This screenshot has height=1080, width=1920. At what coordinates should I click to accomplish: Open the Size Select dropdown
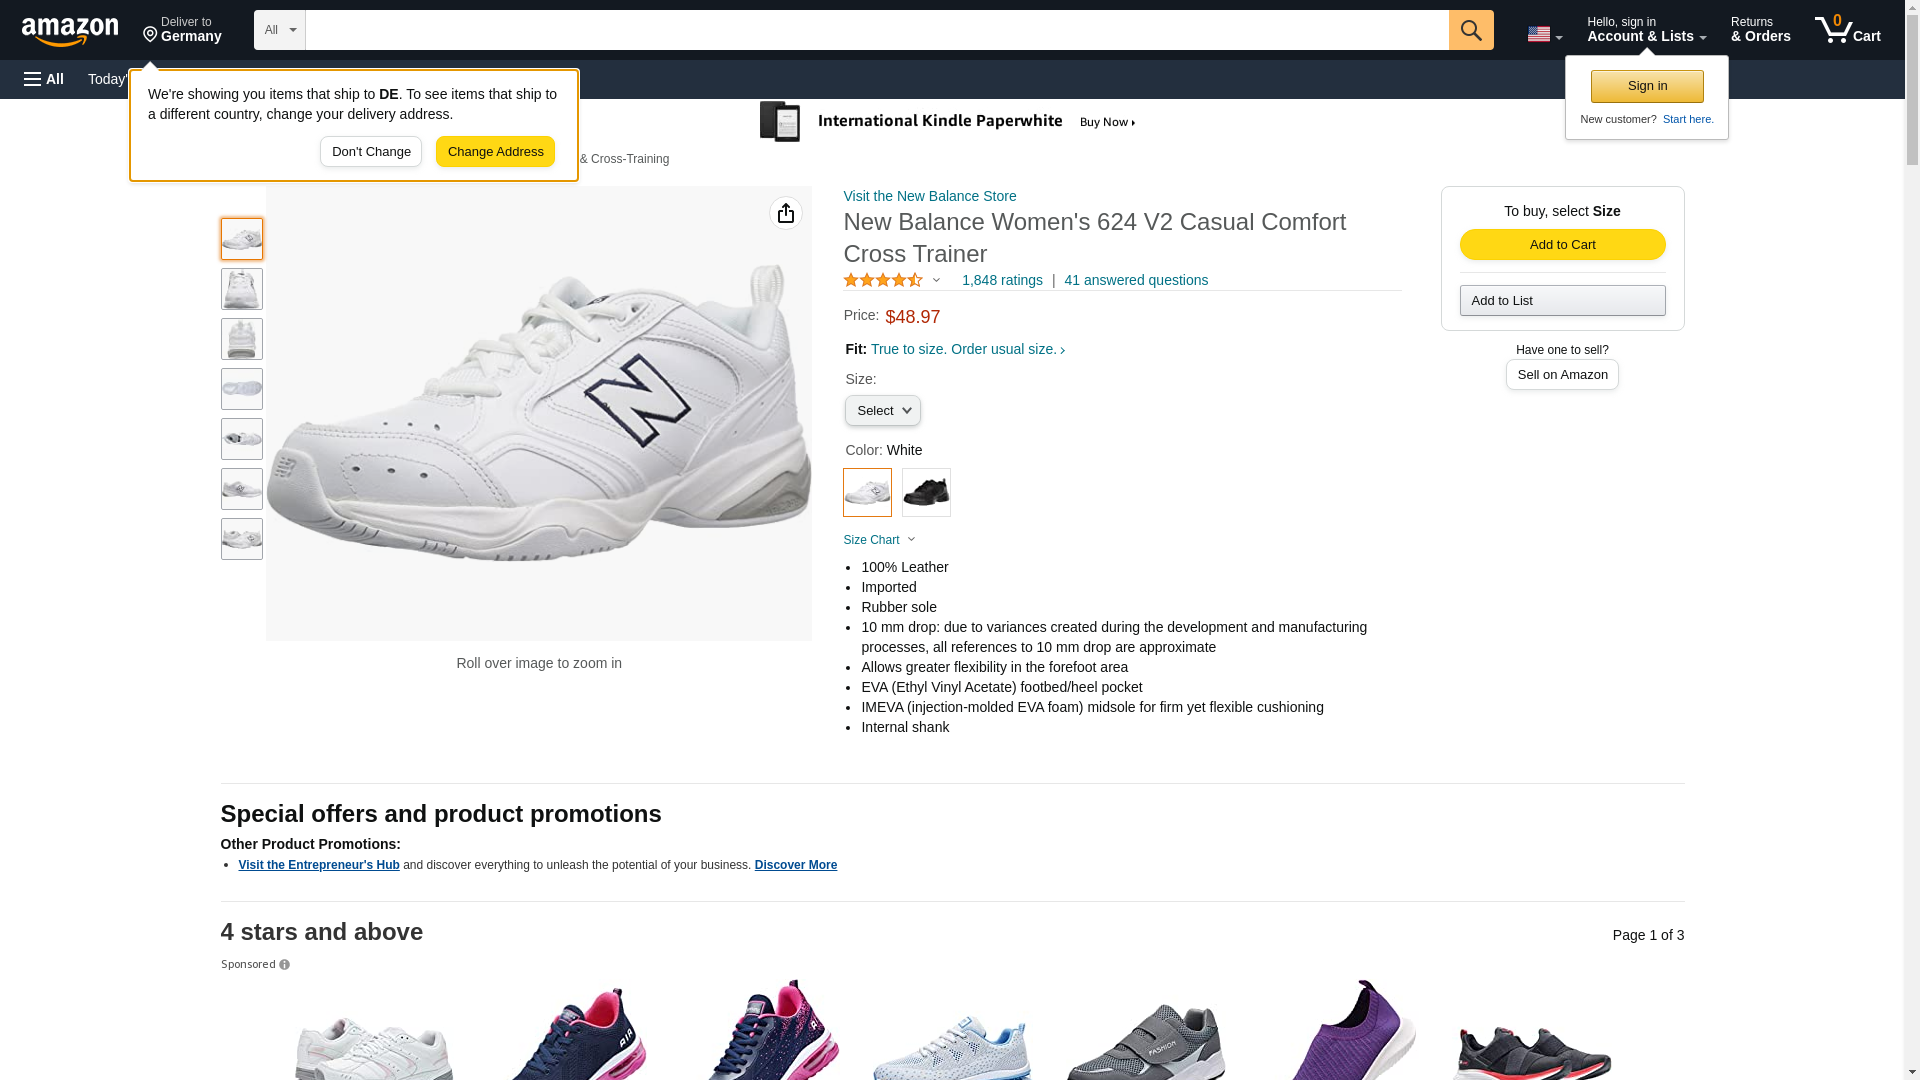click(882, 411)
